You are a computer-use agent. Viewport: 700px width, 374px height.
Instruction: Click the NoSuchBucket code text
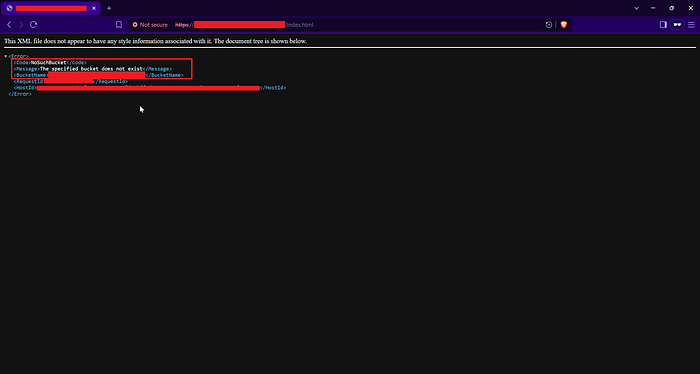click(x=48, y=62)
